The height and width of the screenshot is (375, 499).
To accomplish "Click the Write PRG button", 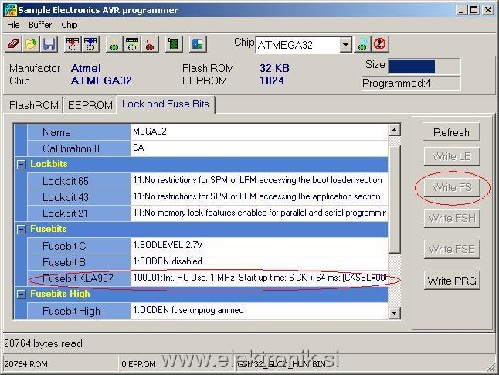I will pyautogui.click(x=451, y=281).
